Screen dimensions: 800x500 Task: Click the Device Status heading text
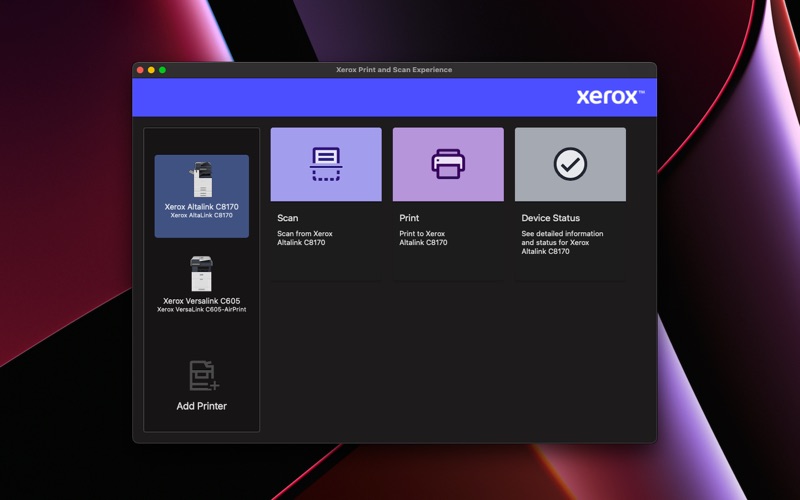(x=551, y=218)
